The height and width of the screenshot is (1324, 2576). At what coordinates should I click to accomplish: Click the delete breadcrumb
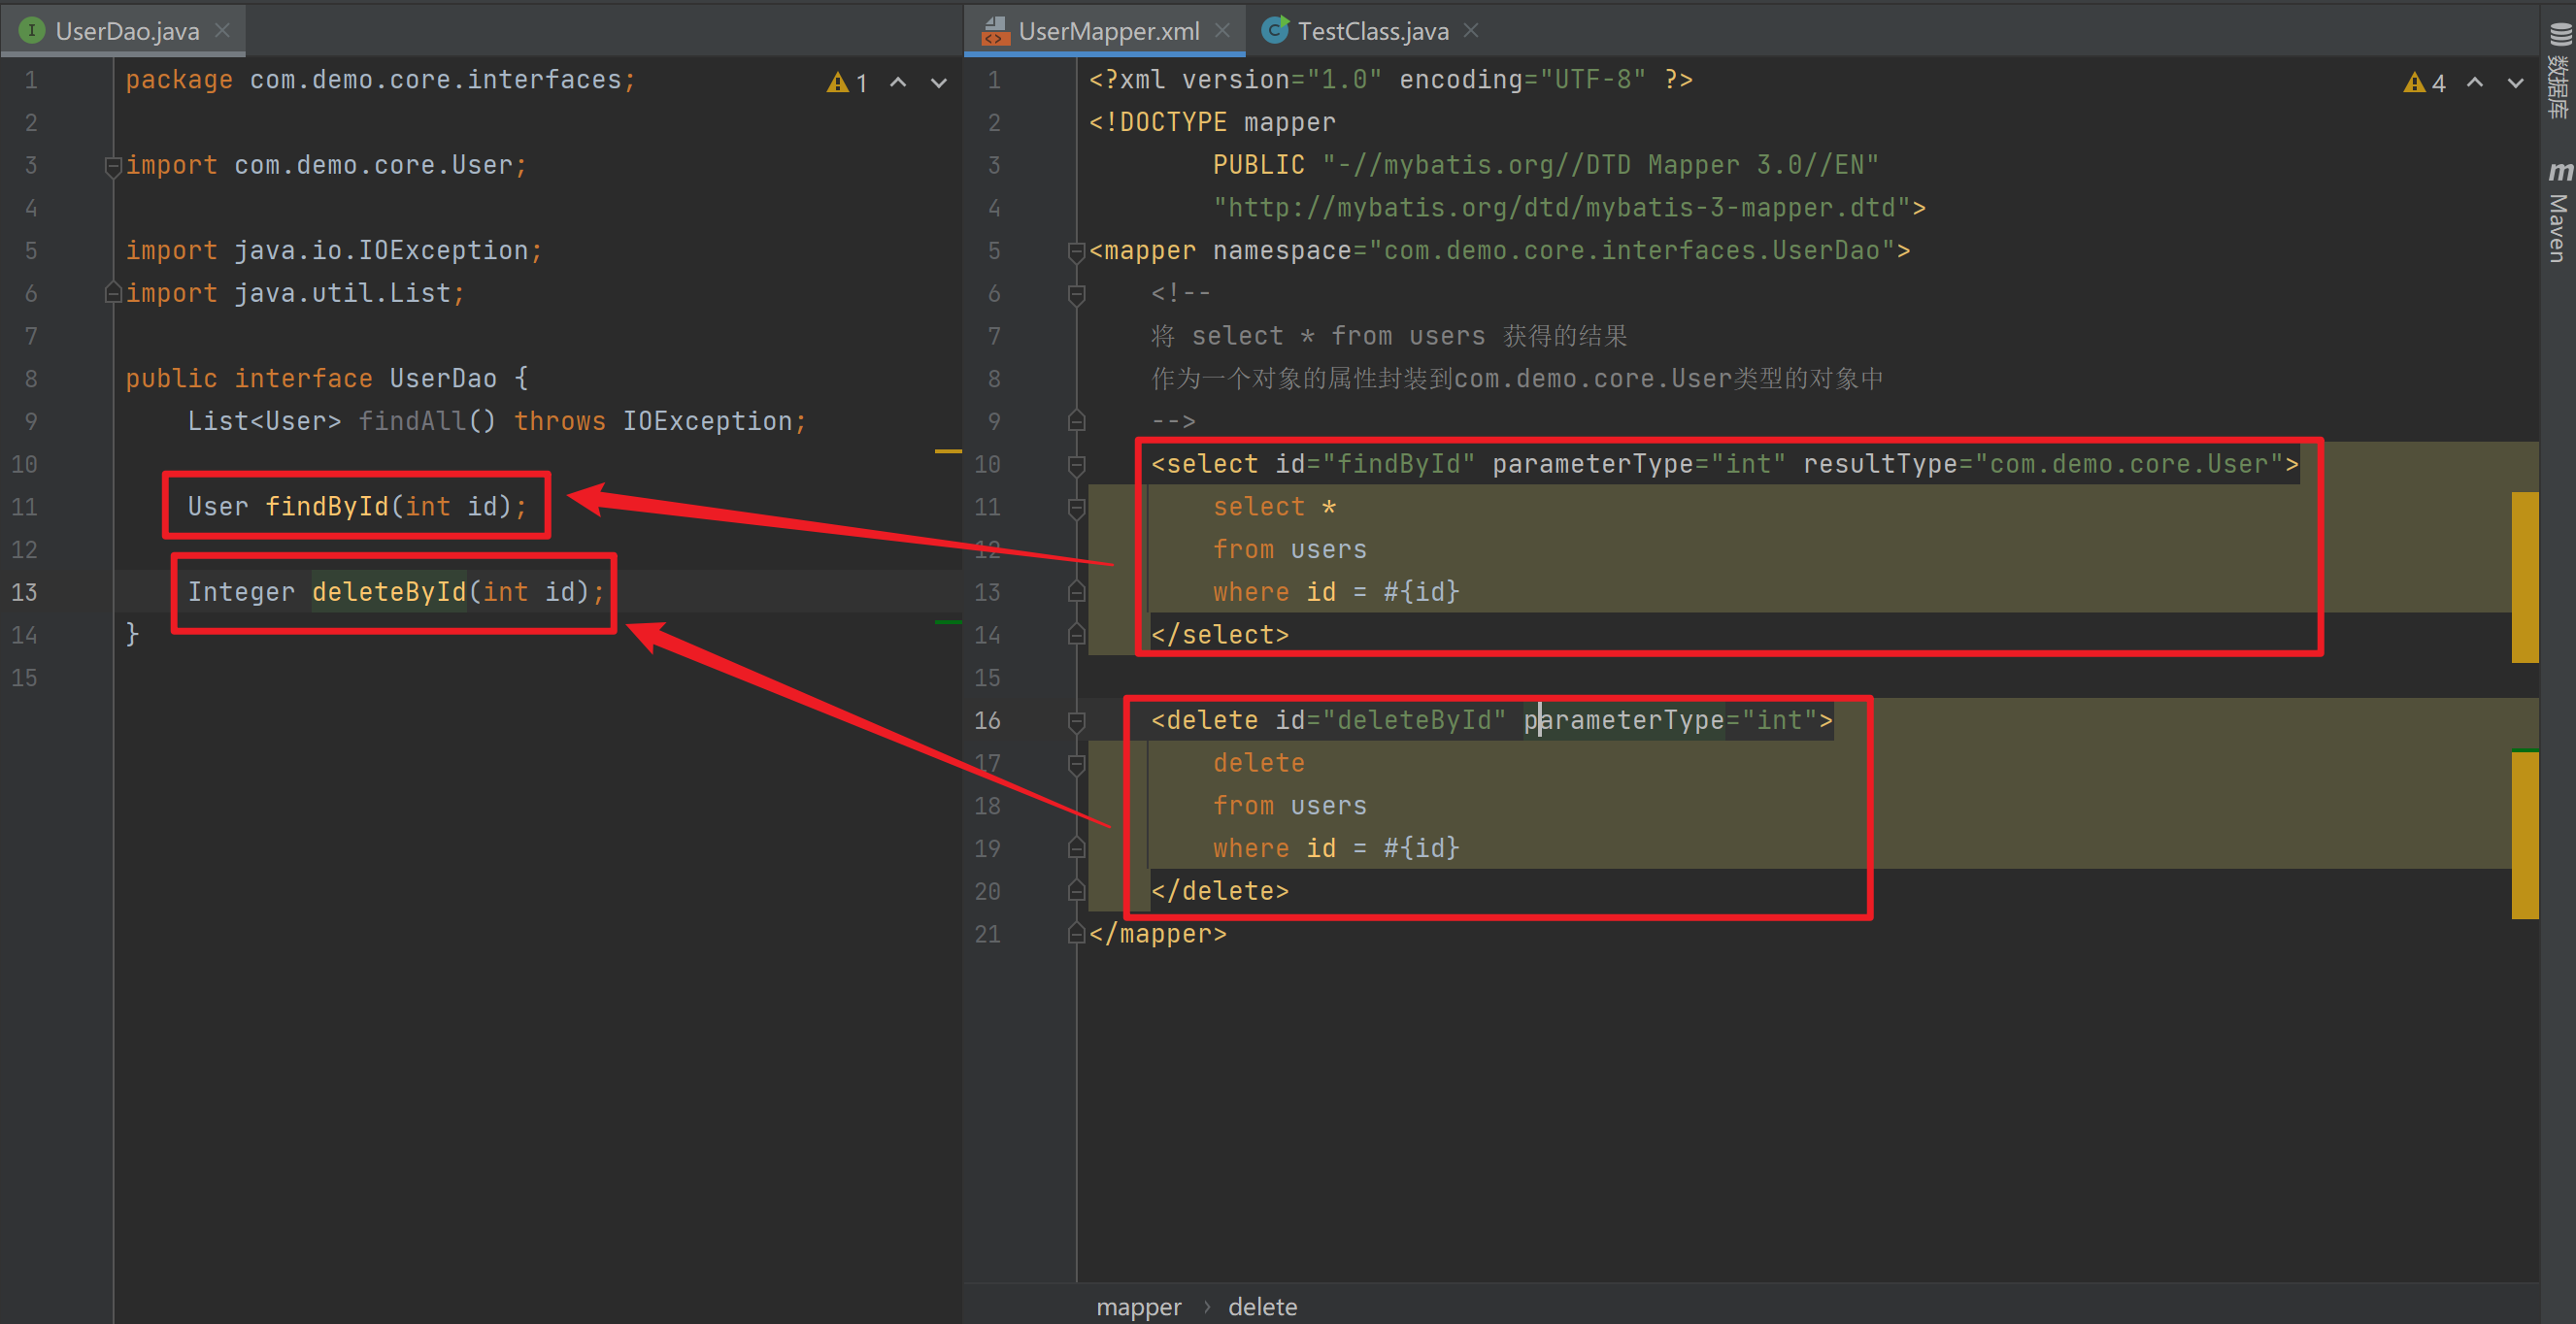(x=1262, y=1307)
